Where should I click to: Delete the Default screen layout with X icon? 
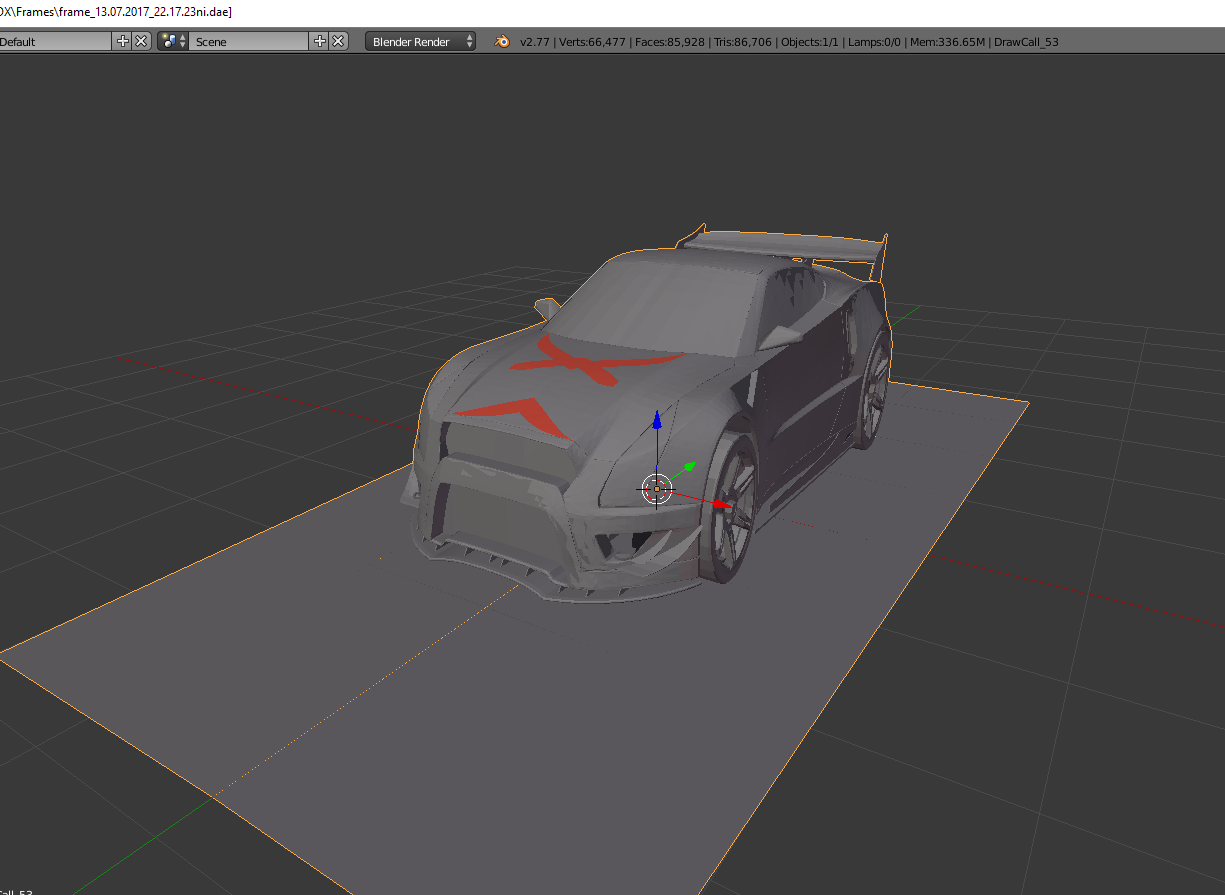tap(141, 41)
